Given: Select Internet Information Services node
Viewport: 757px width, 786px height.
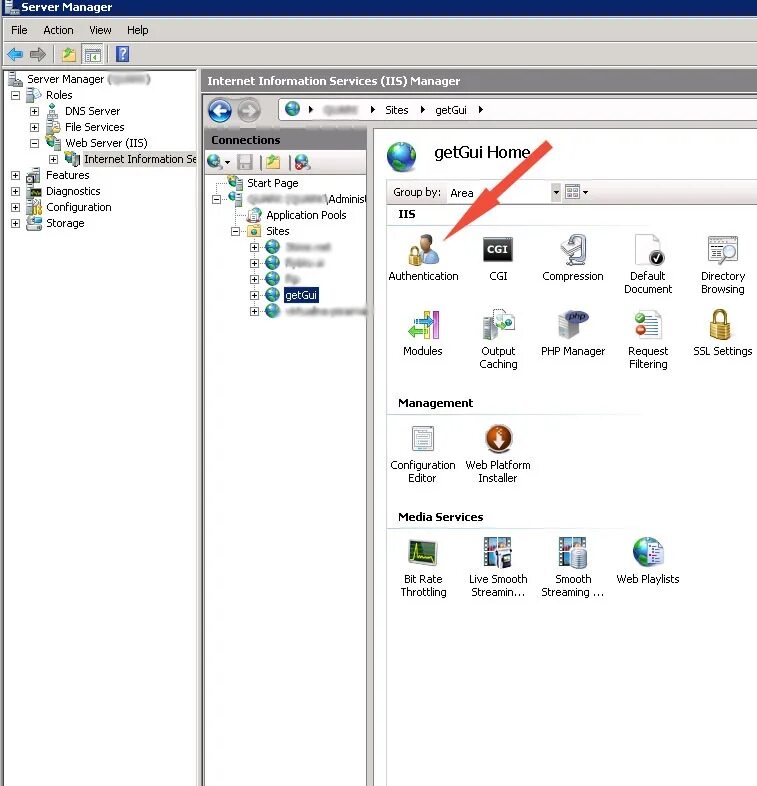Looking at the screenshot, I should 140,159.
